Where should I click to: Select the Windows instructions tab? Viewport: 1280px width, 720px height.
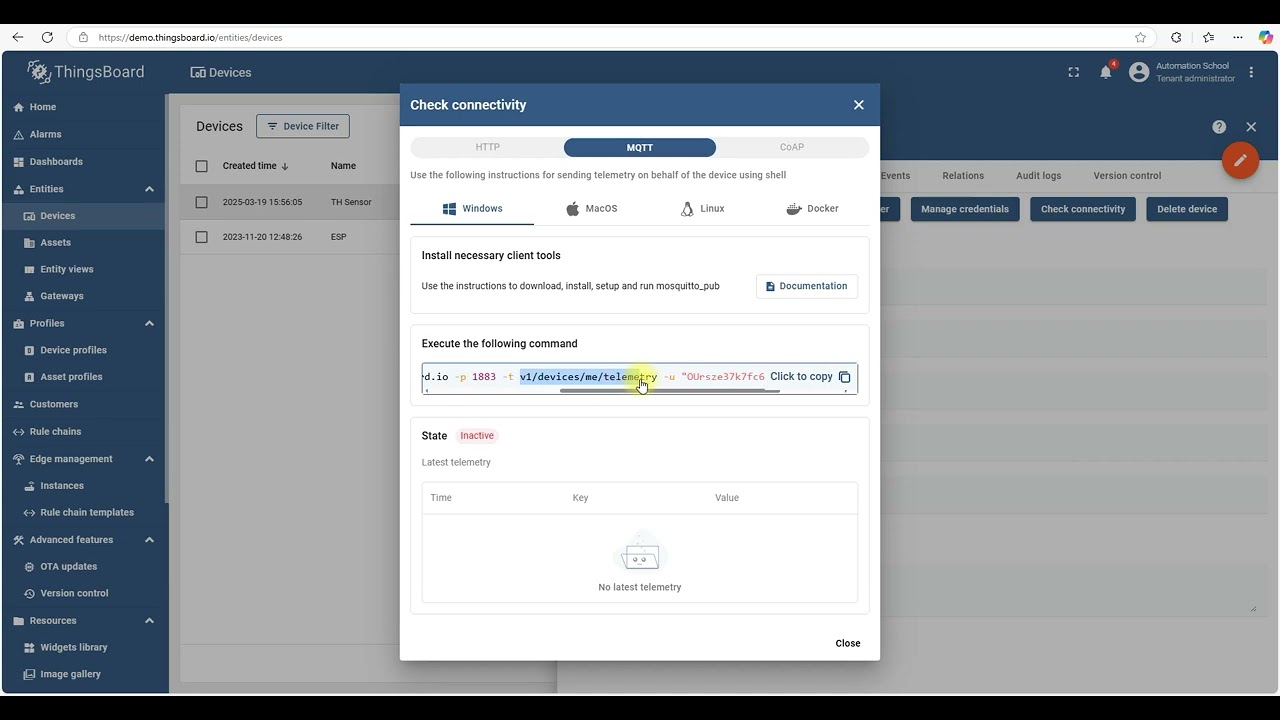(472, 209)
